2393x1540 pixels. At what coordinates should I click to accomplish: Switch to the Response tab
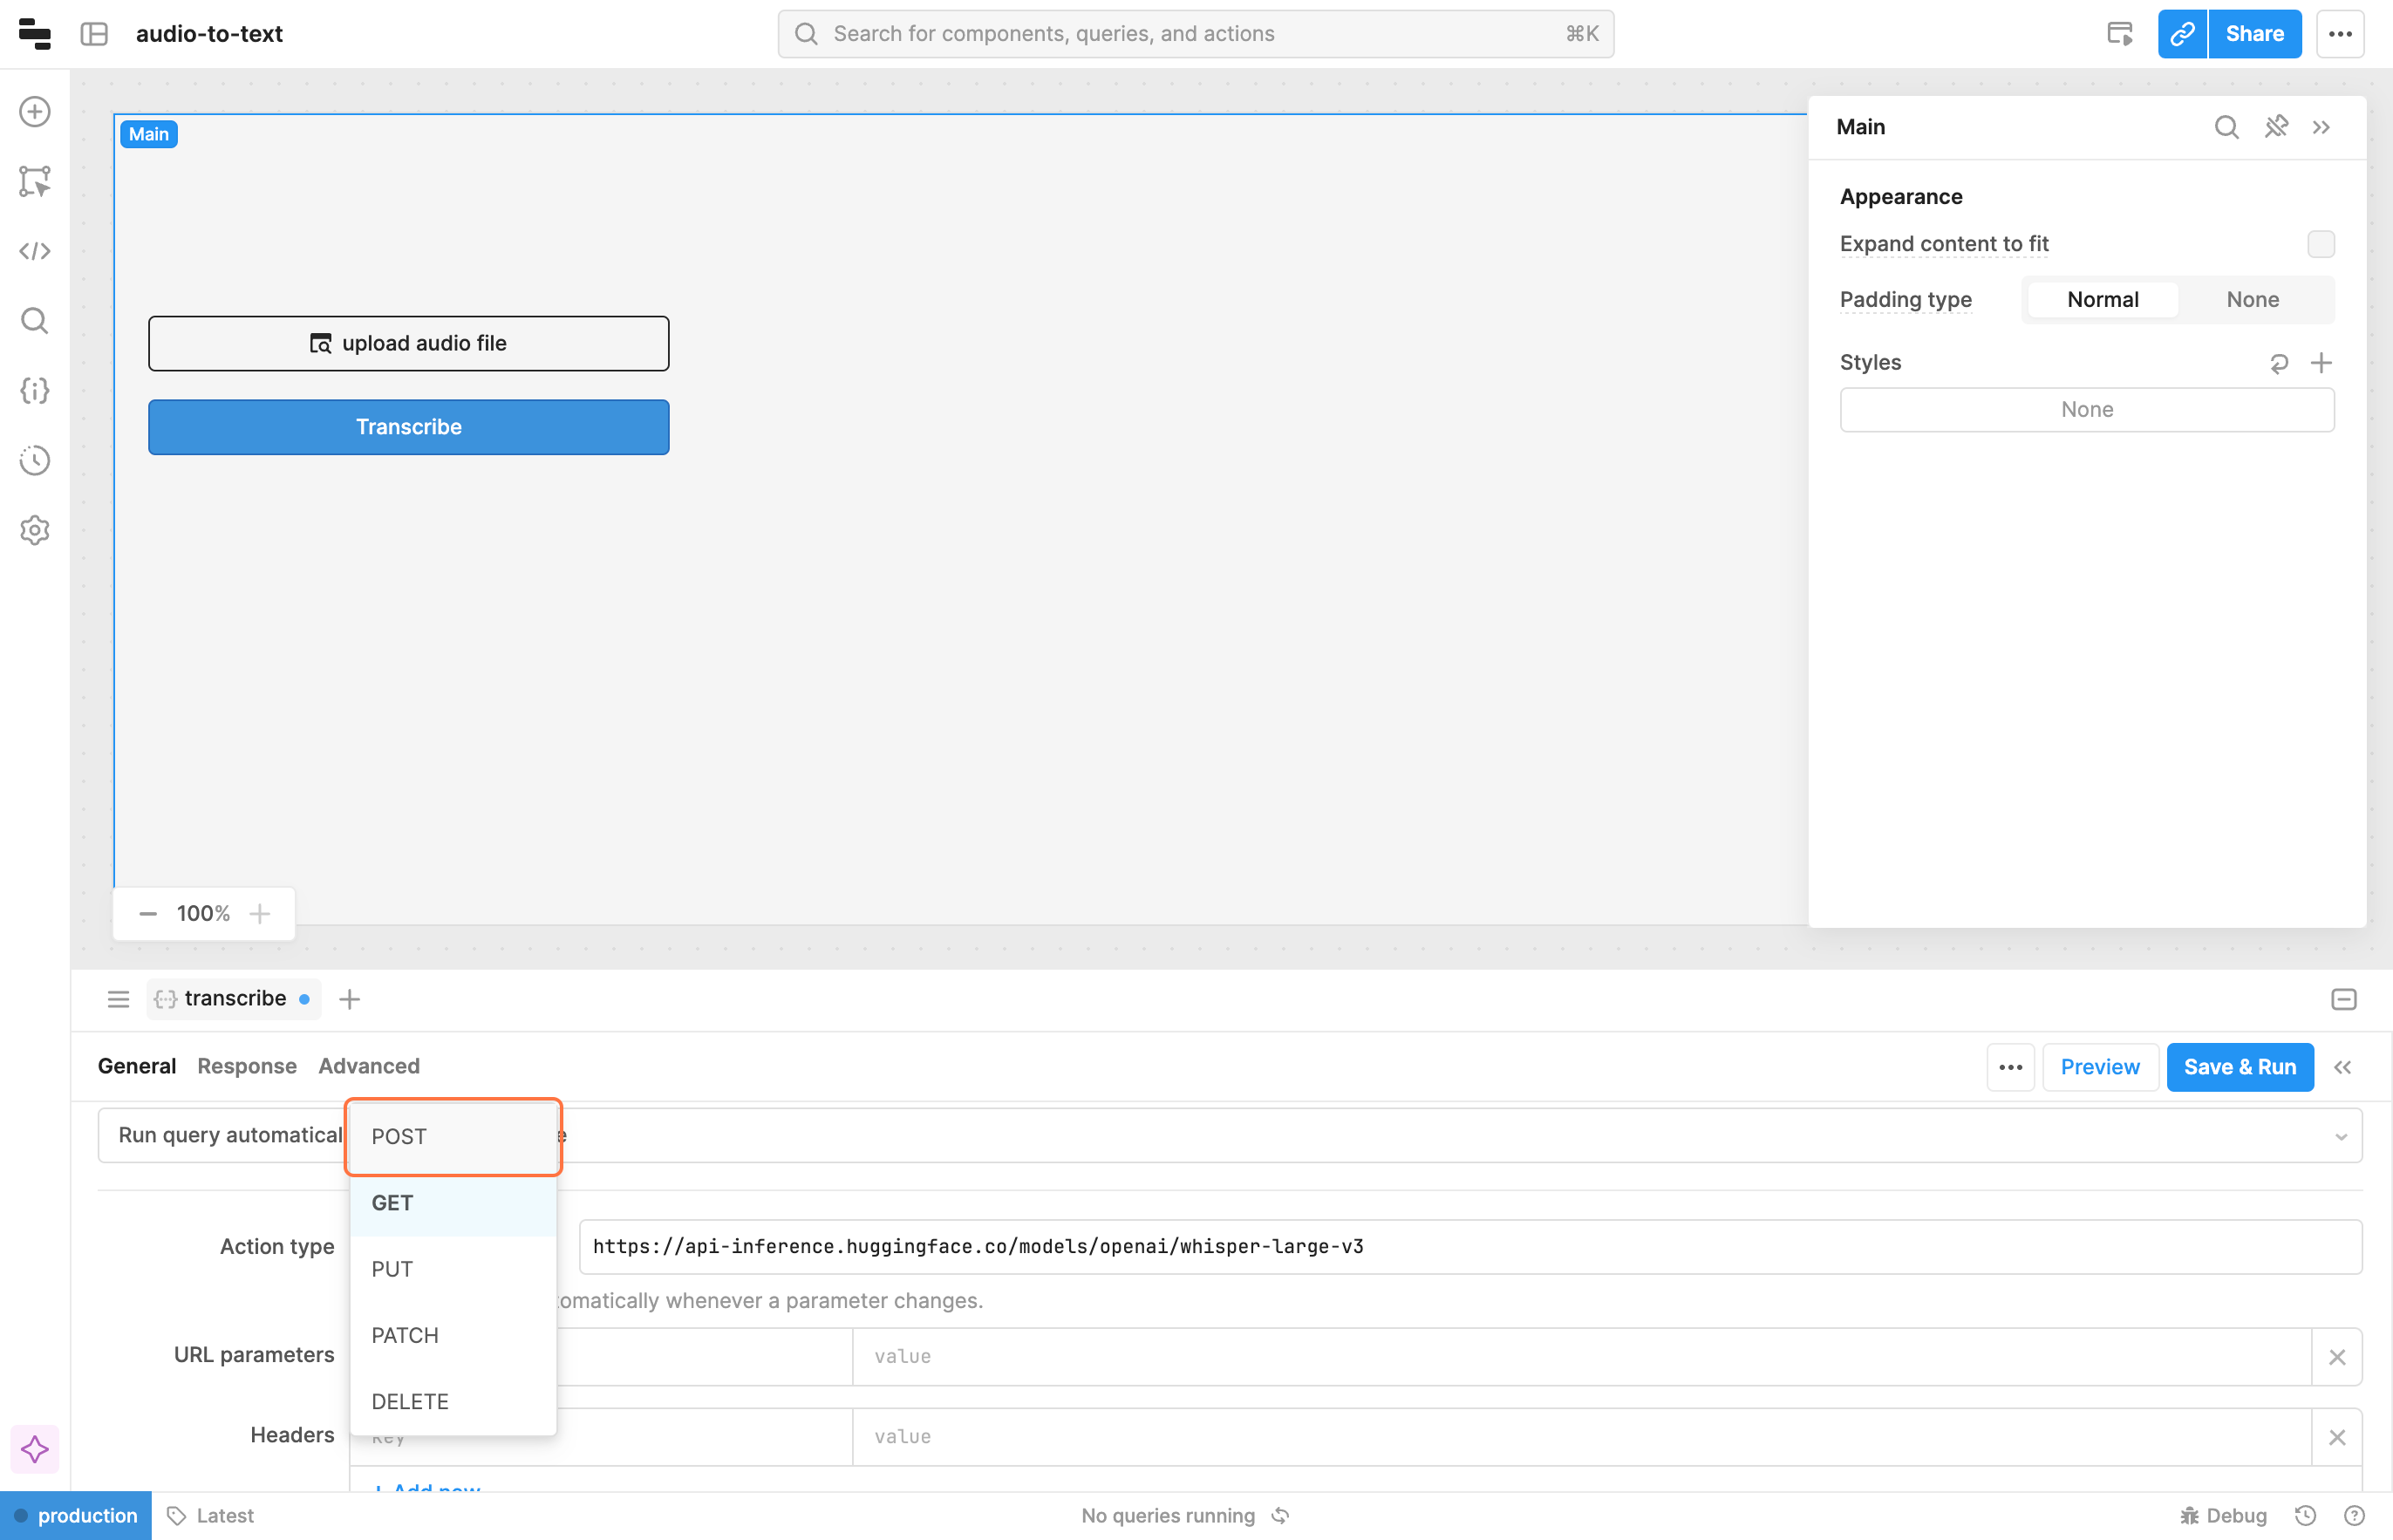247,1066
